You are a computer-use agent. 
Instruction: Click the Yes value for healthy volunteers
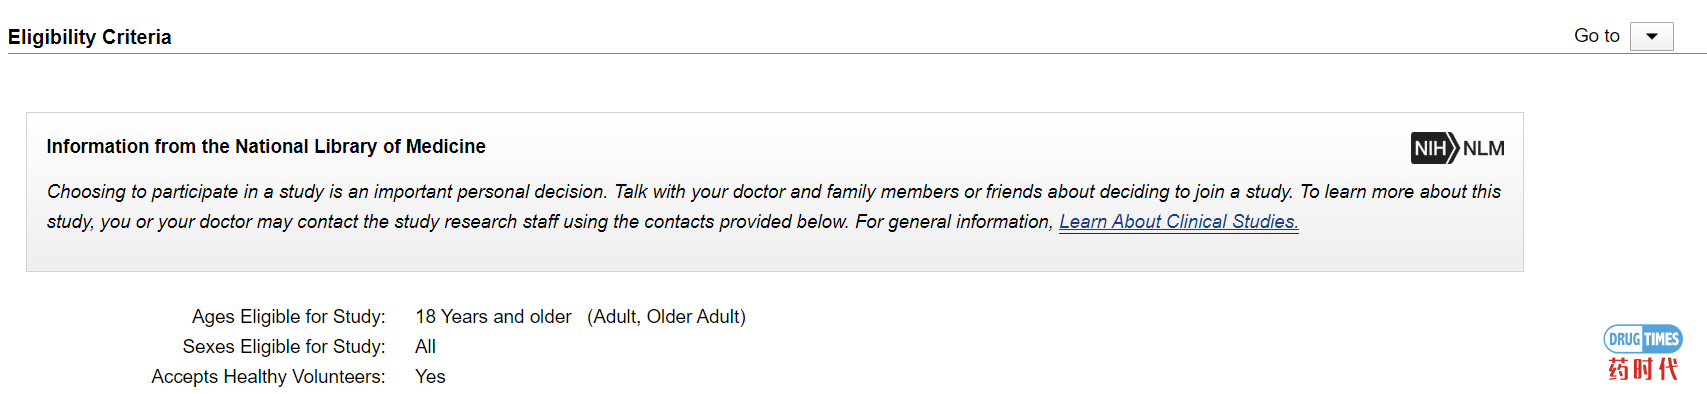coord(430,377)
